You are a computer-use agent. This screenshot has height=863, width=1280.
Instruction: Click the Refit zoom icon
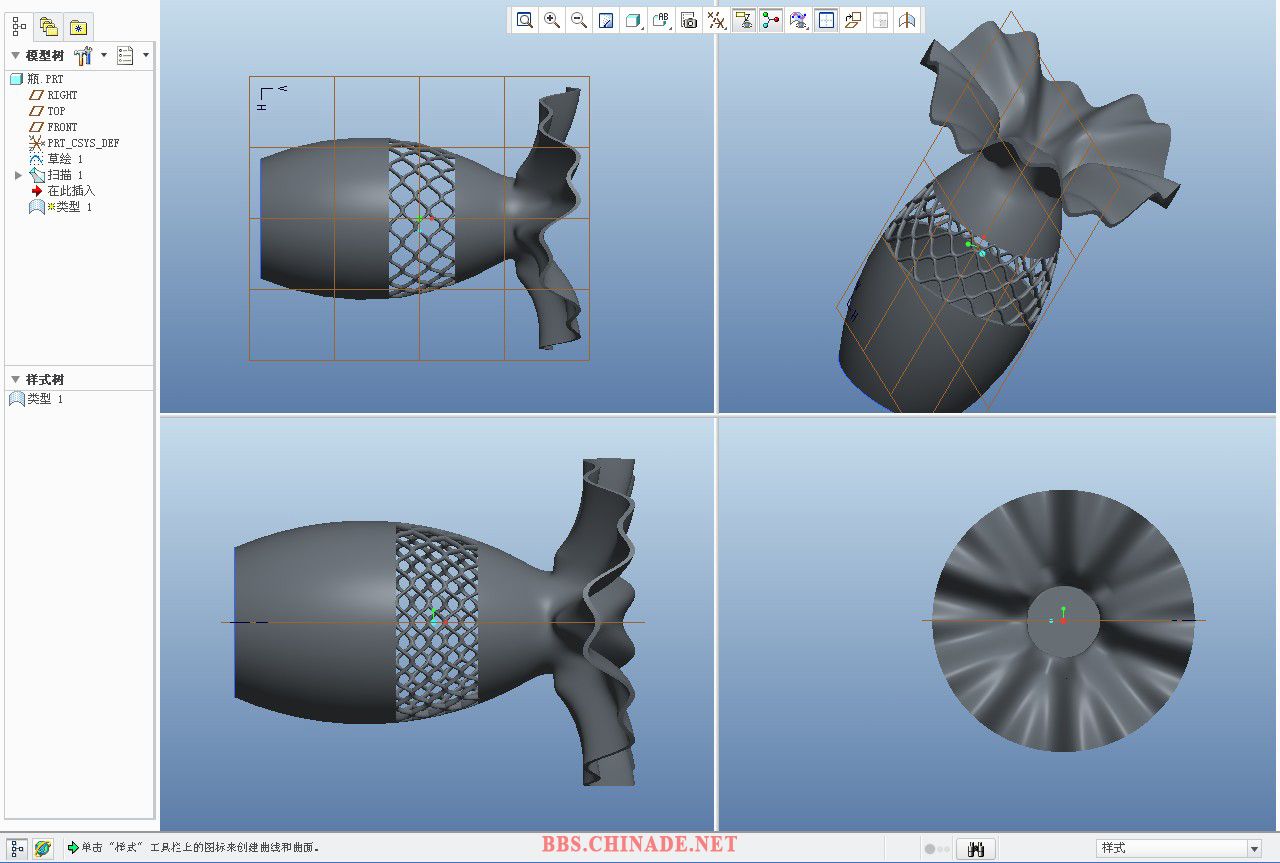pyautogui.click(x=524, y=20)
